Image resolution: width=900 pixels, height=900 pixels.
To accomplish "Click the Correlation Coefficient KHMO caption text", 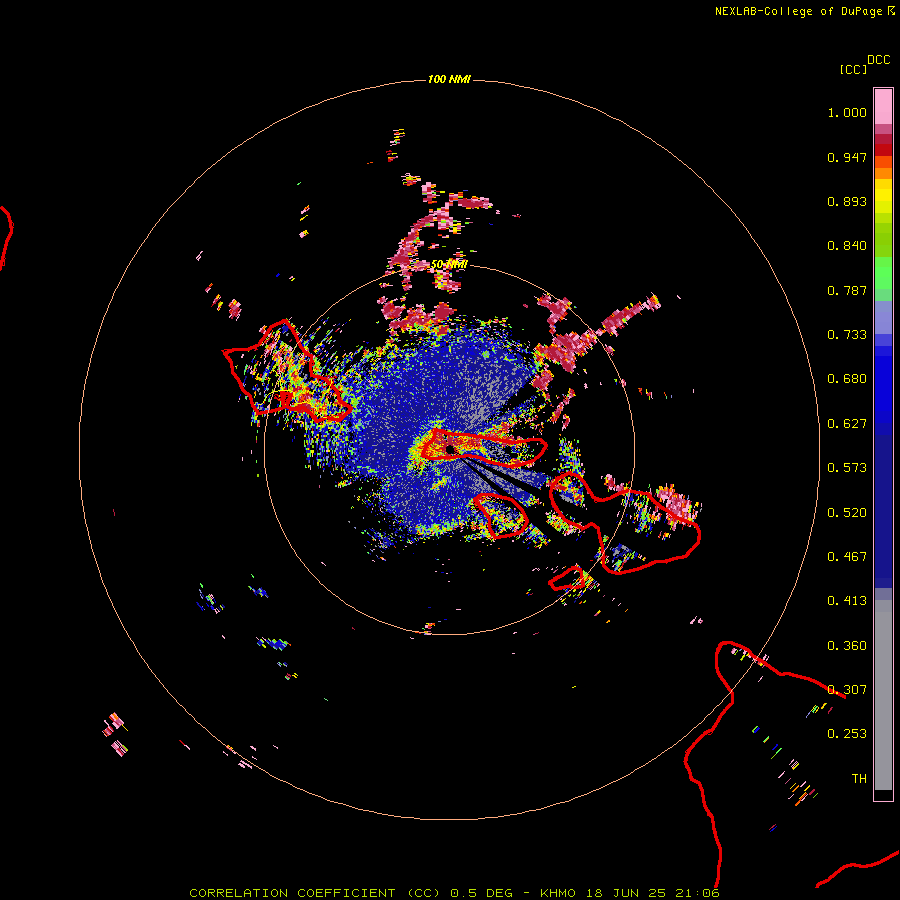I will (x=454, y=893).
